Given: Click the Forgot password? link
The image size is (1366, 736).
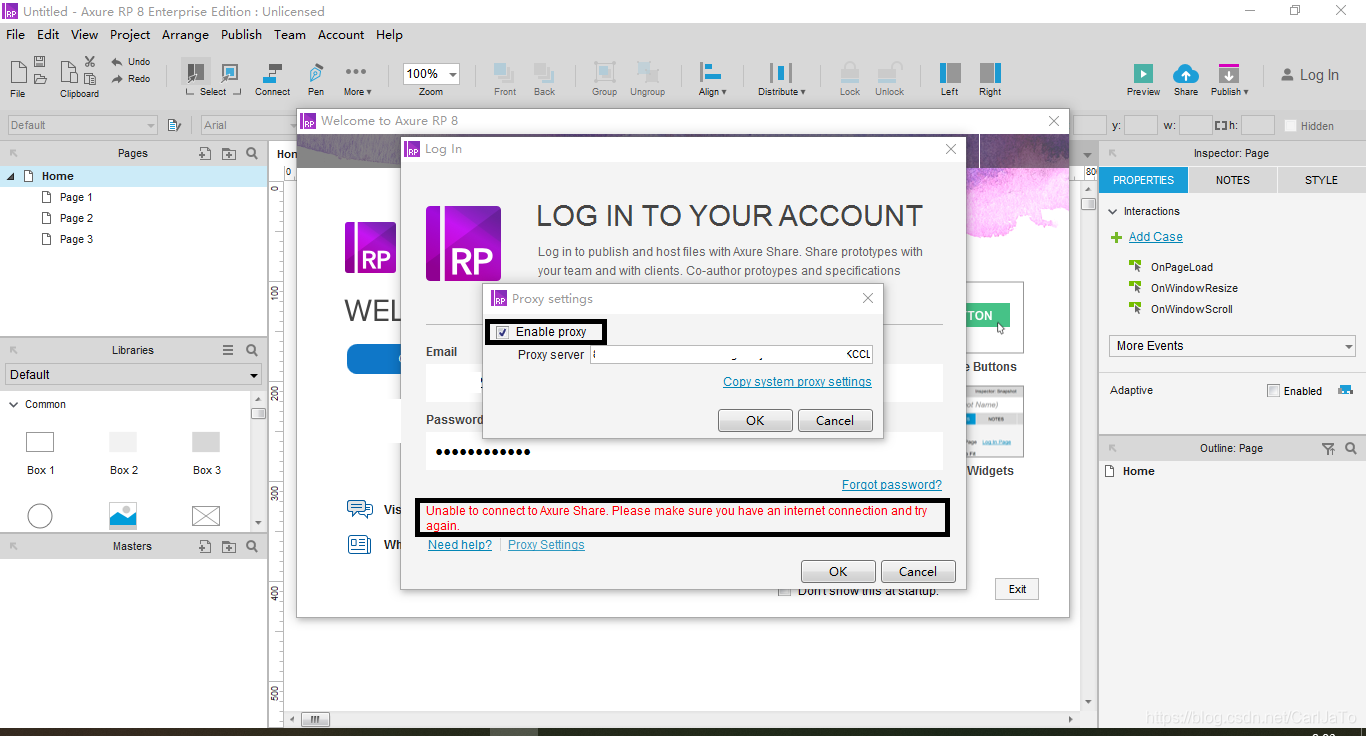Looking at the screenshot, I should click(x=892, y=485).
